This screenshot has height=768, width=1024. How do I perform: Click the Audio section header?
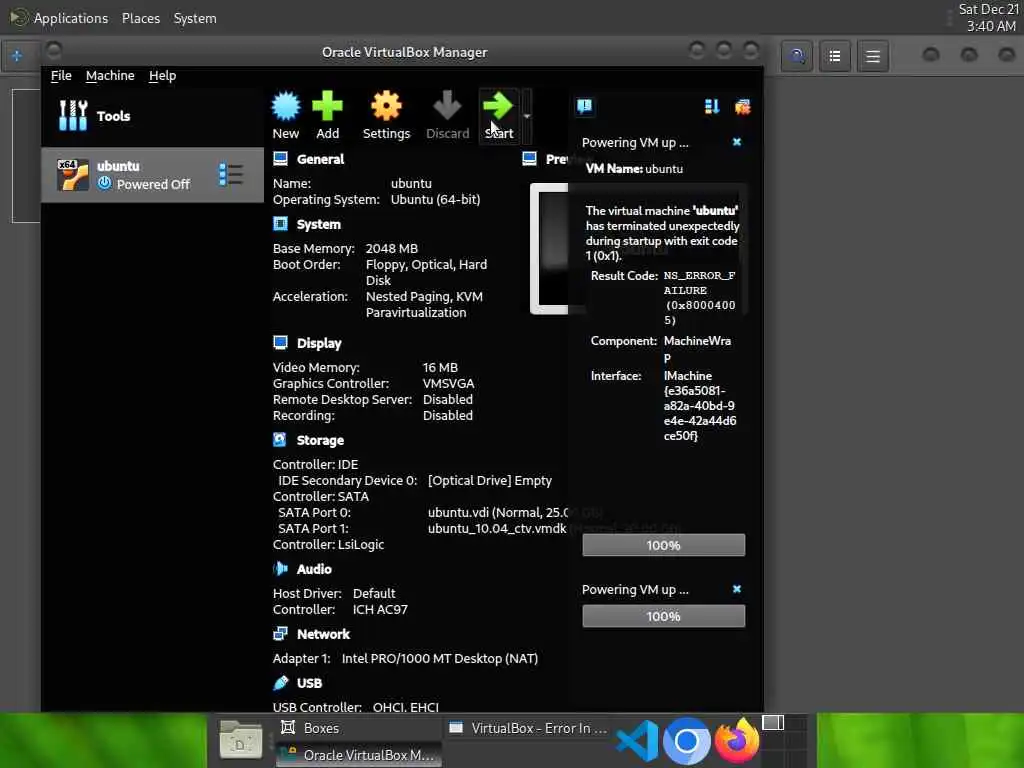click(313, 569)
